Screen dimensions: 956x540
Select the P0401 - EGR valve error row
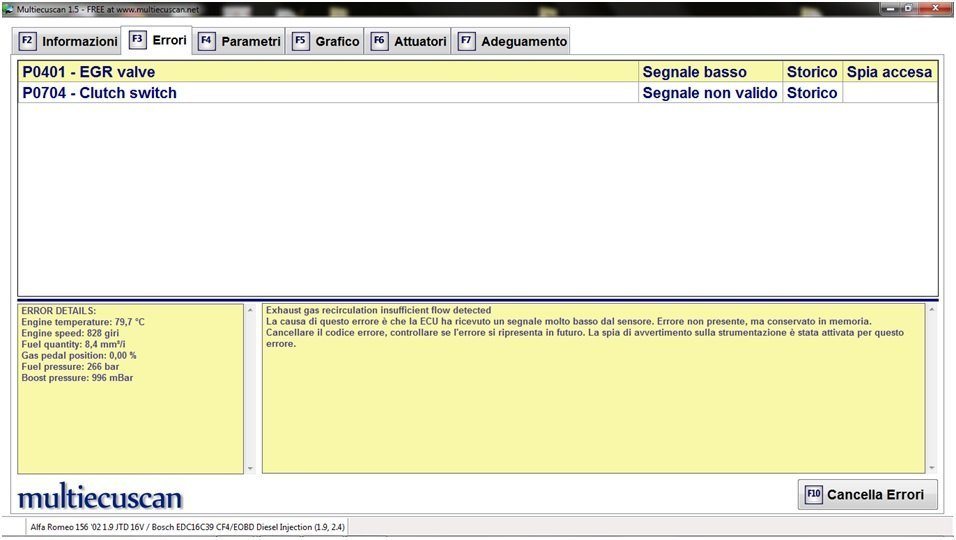point(478,72)
